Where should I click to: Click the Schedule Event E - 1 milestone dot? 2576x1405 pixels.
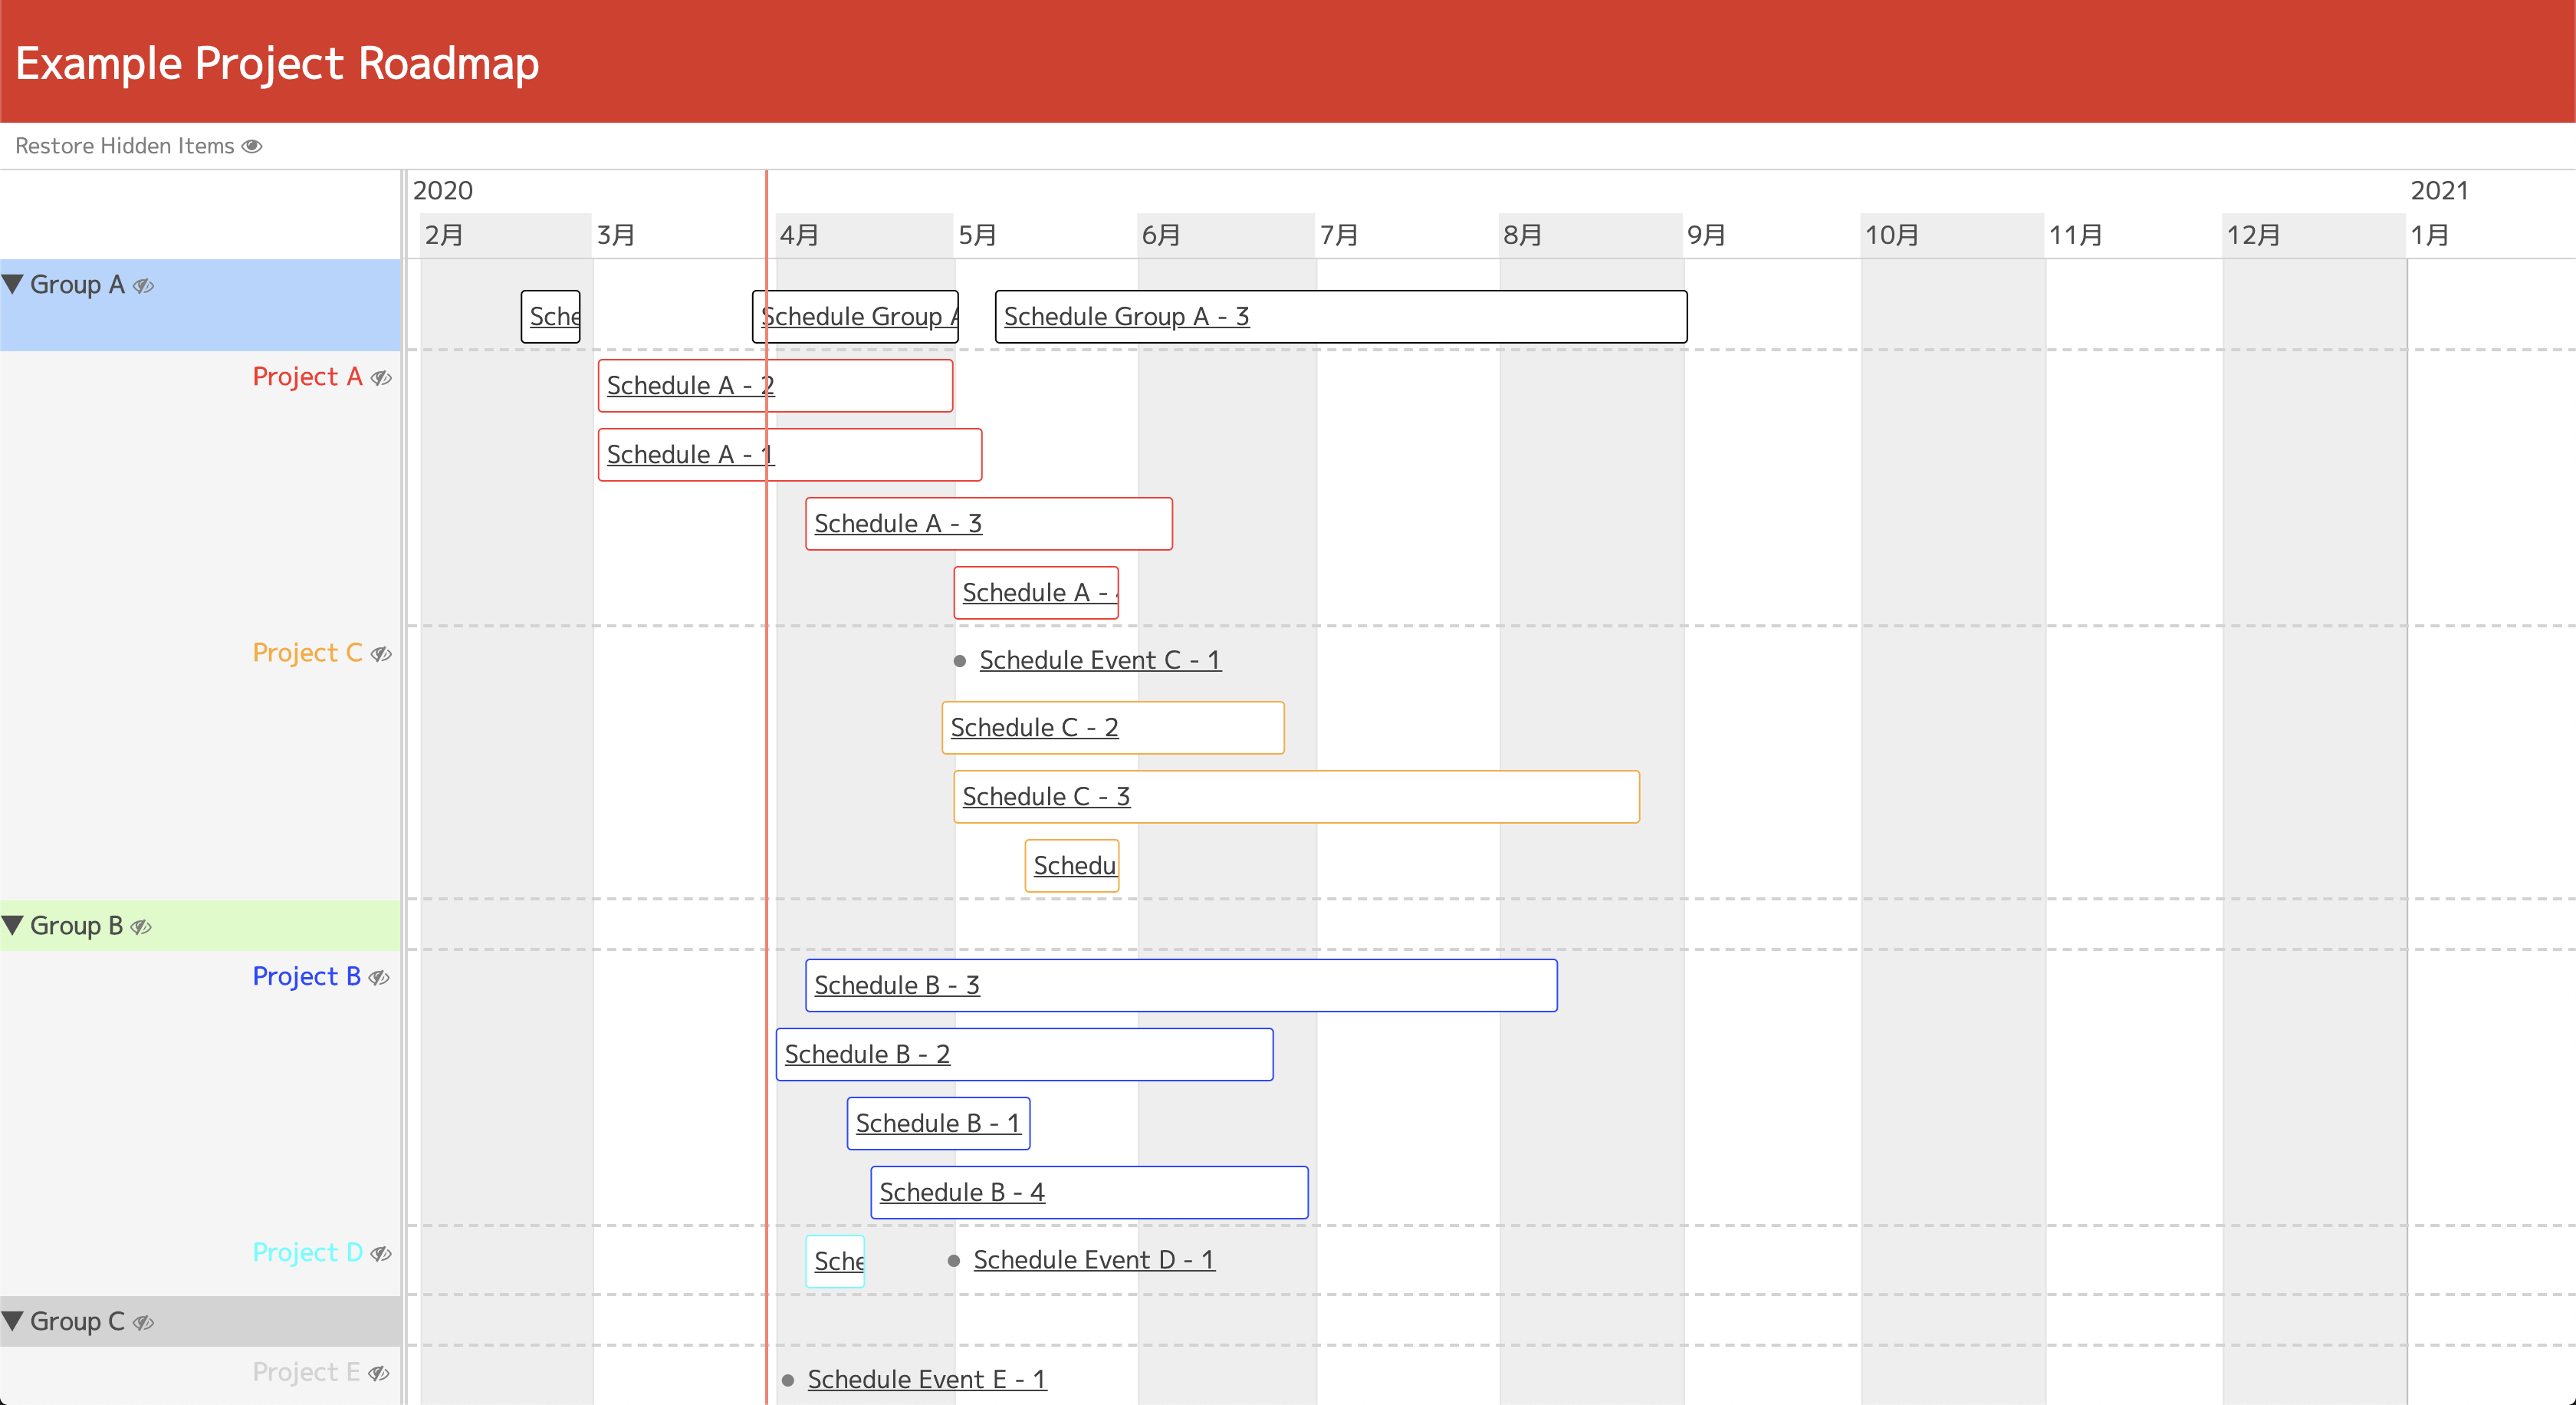click(x=788, y=1380)
